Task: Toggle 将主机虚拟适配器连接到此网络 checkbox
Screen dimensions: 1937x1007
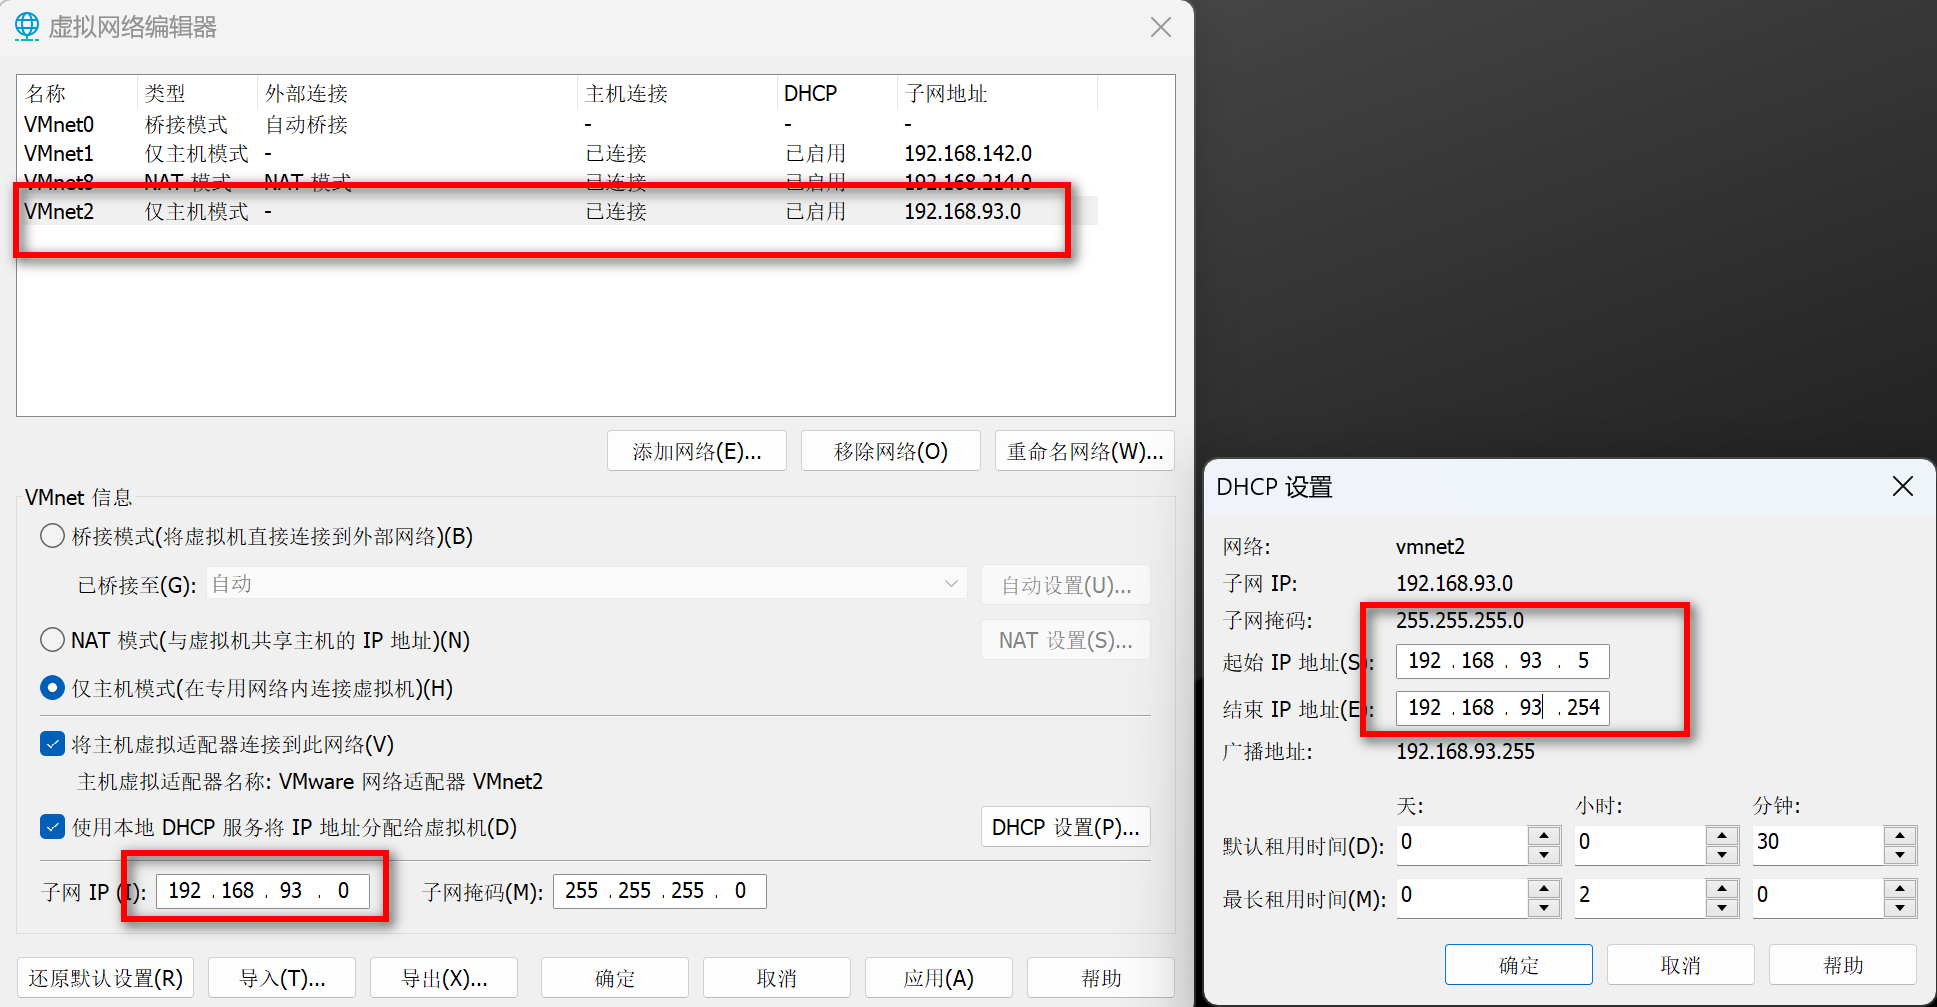Action: [x=52, y=744]
